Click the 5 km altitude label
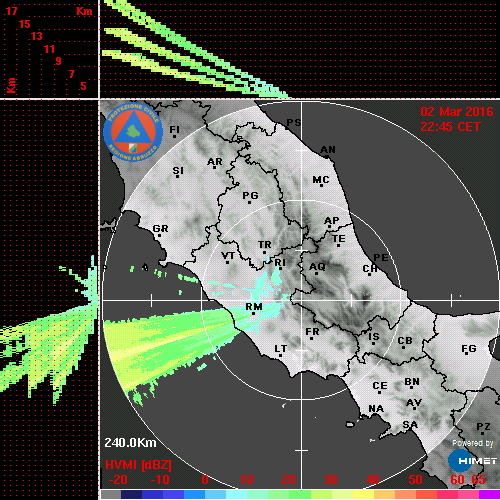500x500 pixels. 83,86
